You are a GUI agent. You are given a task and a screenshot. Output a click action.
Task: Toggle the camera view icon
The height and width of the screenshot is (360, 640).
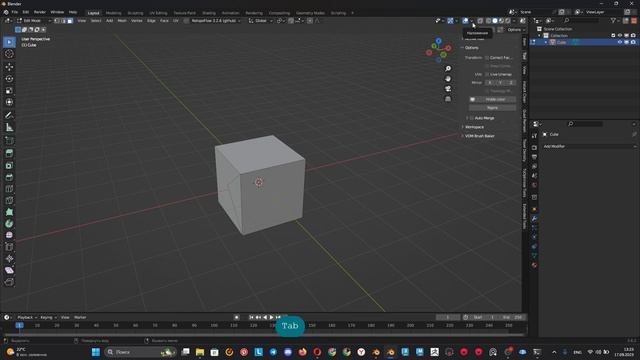coord(448,89)
